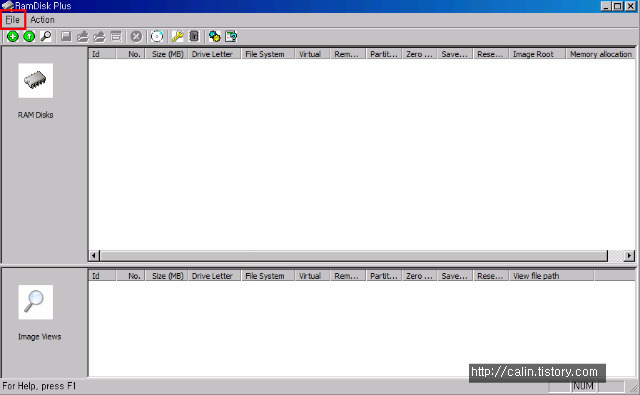640x395 pixels.
Task: Click the NUM status bar indicator
Action: pyautogui.click(x=583, y=386)
